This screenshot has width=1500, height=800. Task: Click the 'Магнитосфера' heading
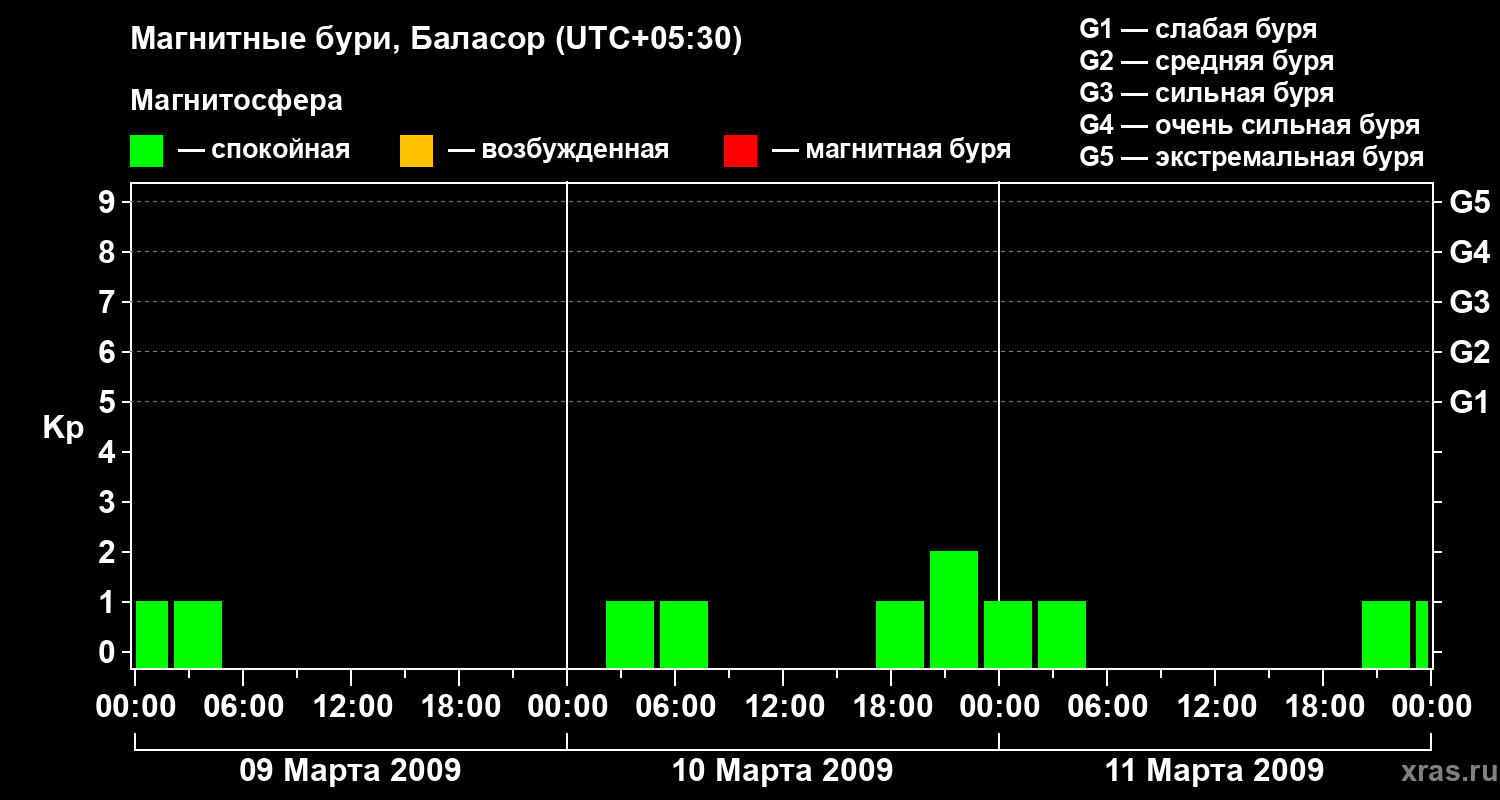(x=236, y=101)
